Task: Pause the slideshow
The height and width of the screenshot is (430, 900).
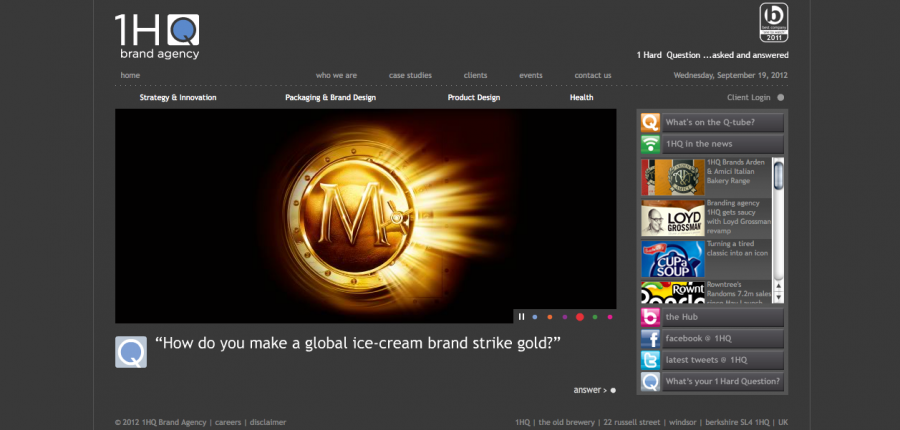Action: pyautogui.click(x=521, y=317)
